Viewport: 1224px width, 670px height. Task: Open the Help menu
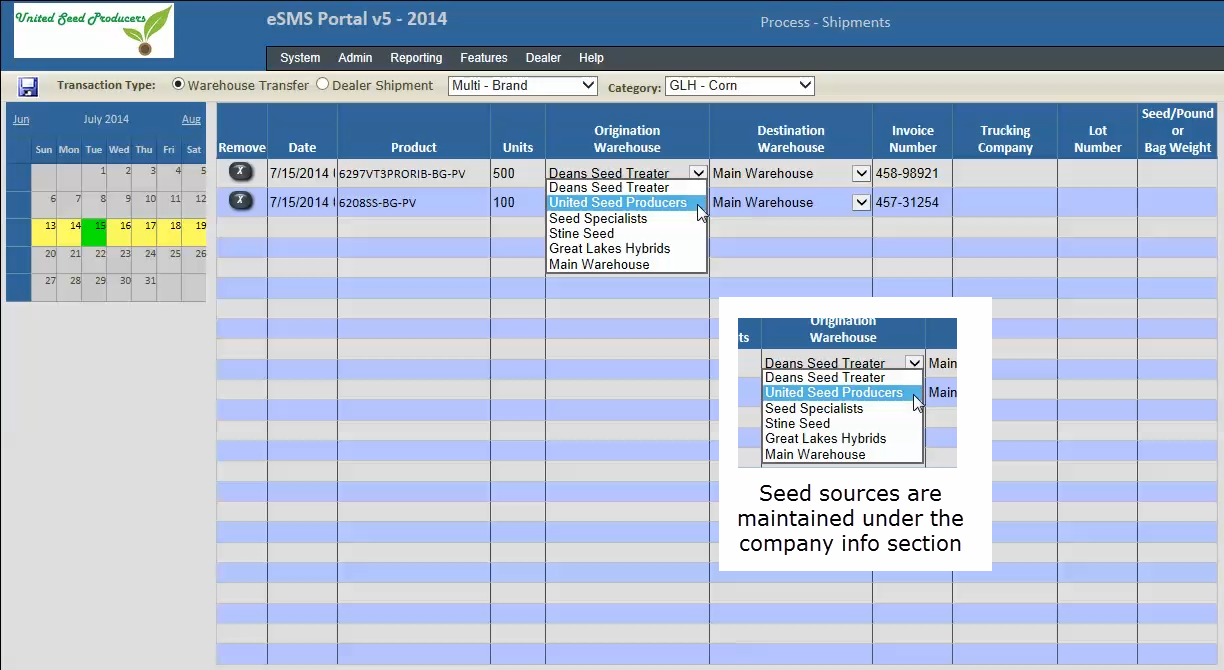tap(591, 58)
